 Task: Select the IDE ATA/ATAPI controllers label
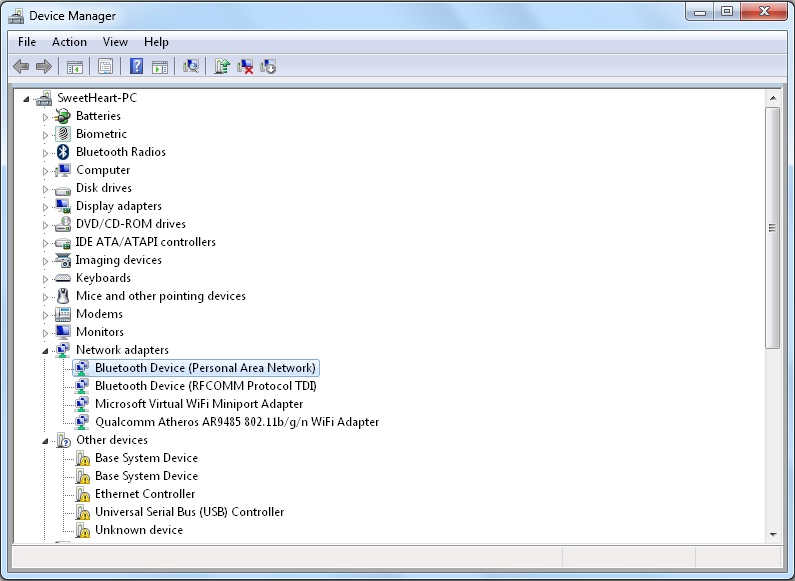pyautogui.click(x=146, y=242)
